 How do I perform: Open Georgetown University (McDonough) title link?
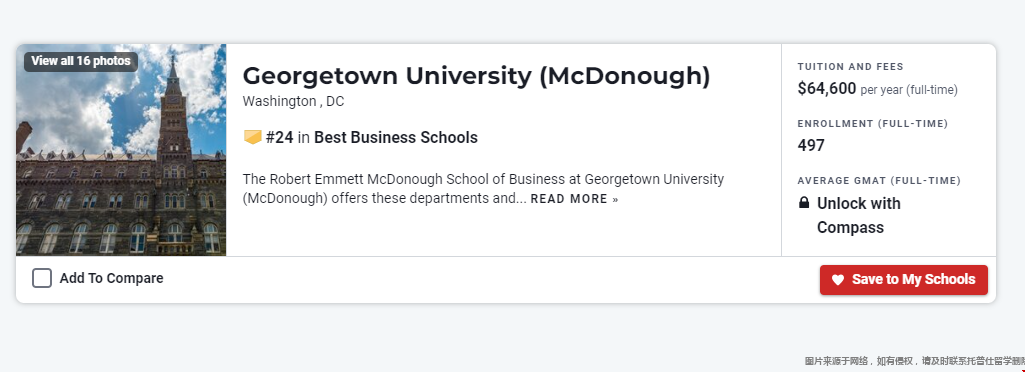pos(476,76)
